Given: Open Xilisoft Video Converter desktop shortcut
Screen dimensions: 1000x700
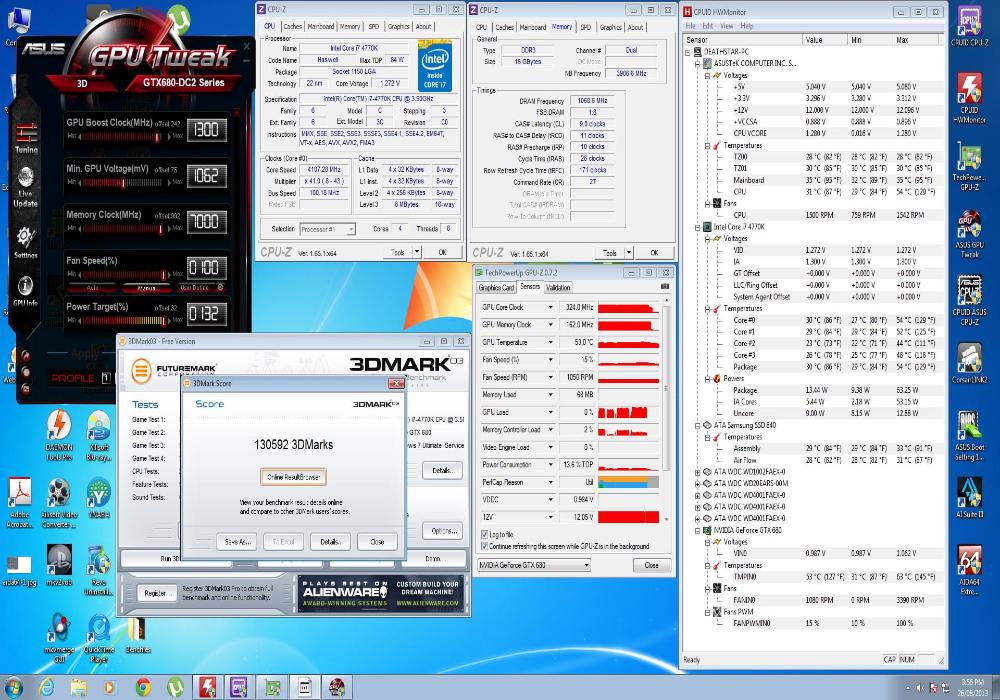Looking at the screenshot, I should 59,502.
